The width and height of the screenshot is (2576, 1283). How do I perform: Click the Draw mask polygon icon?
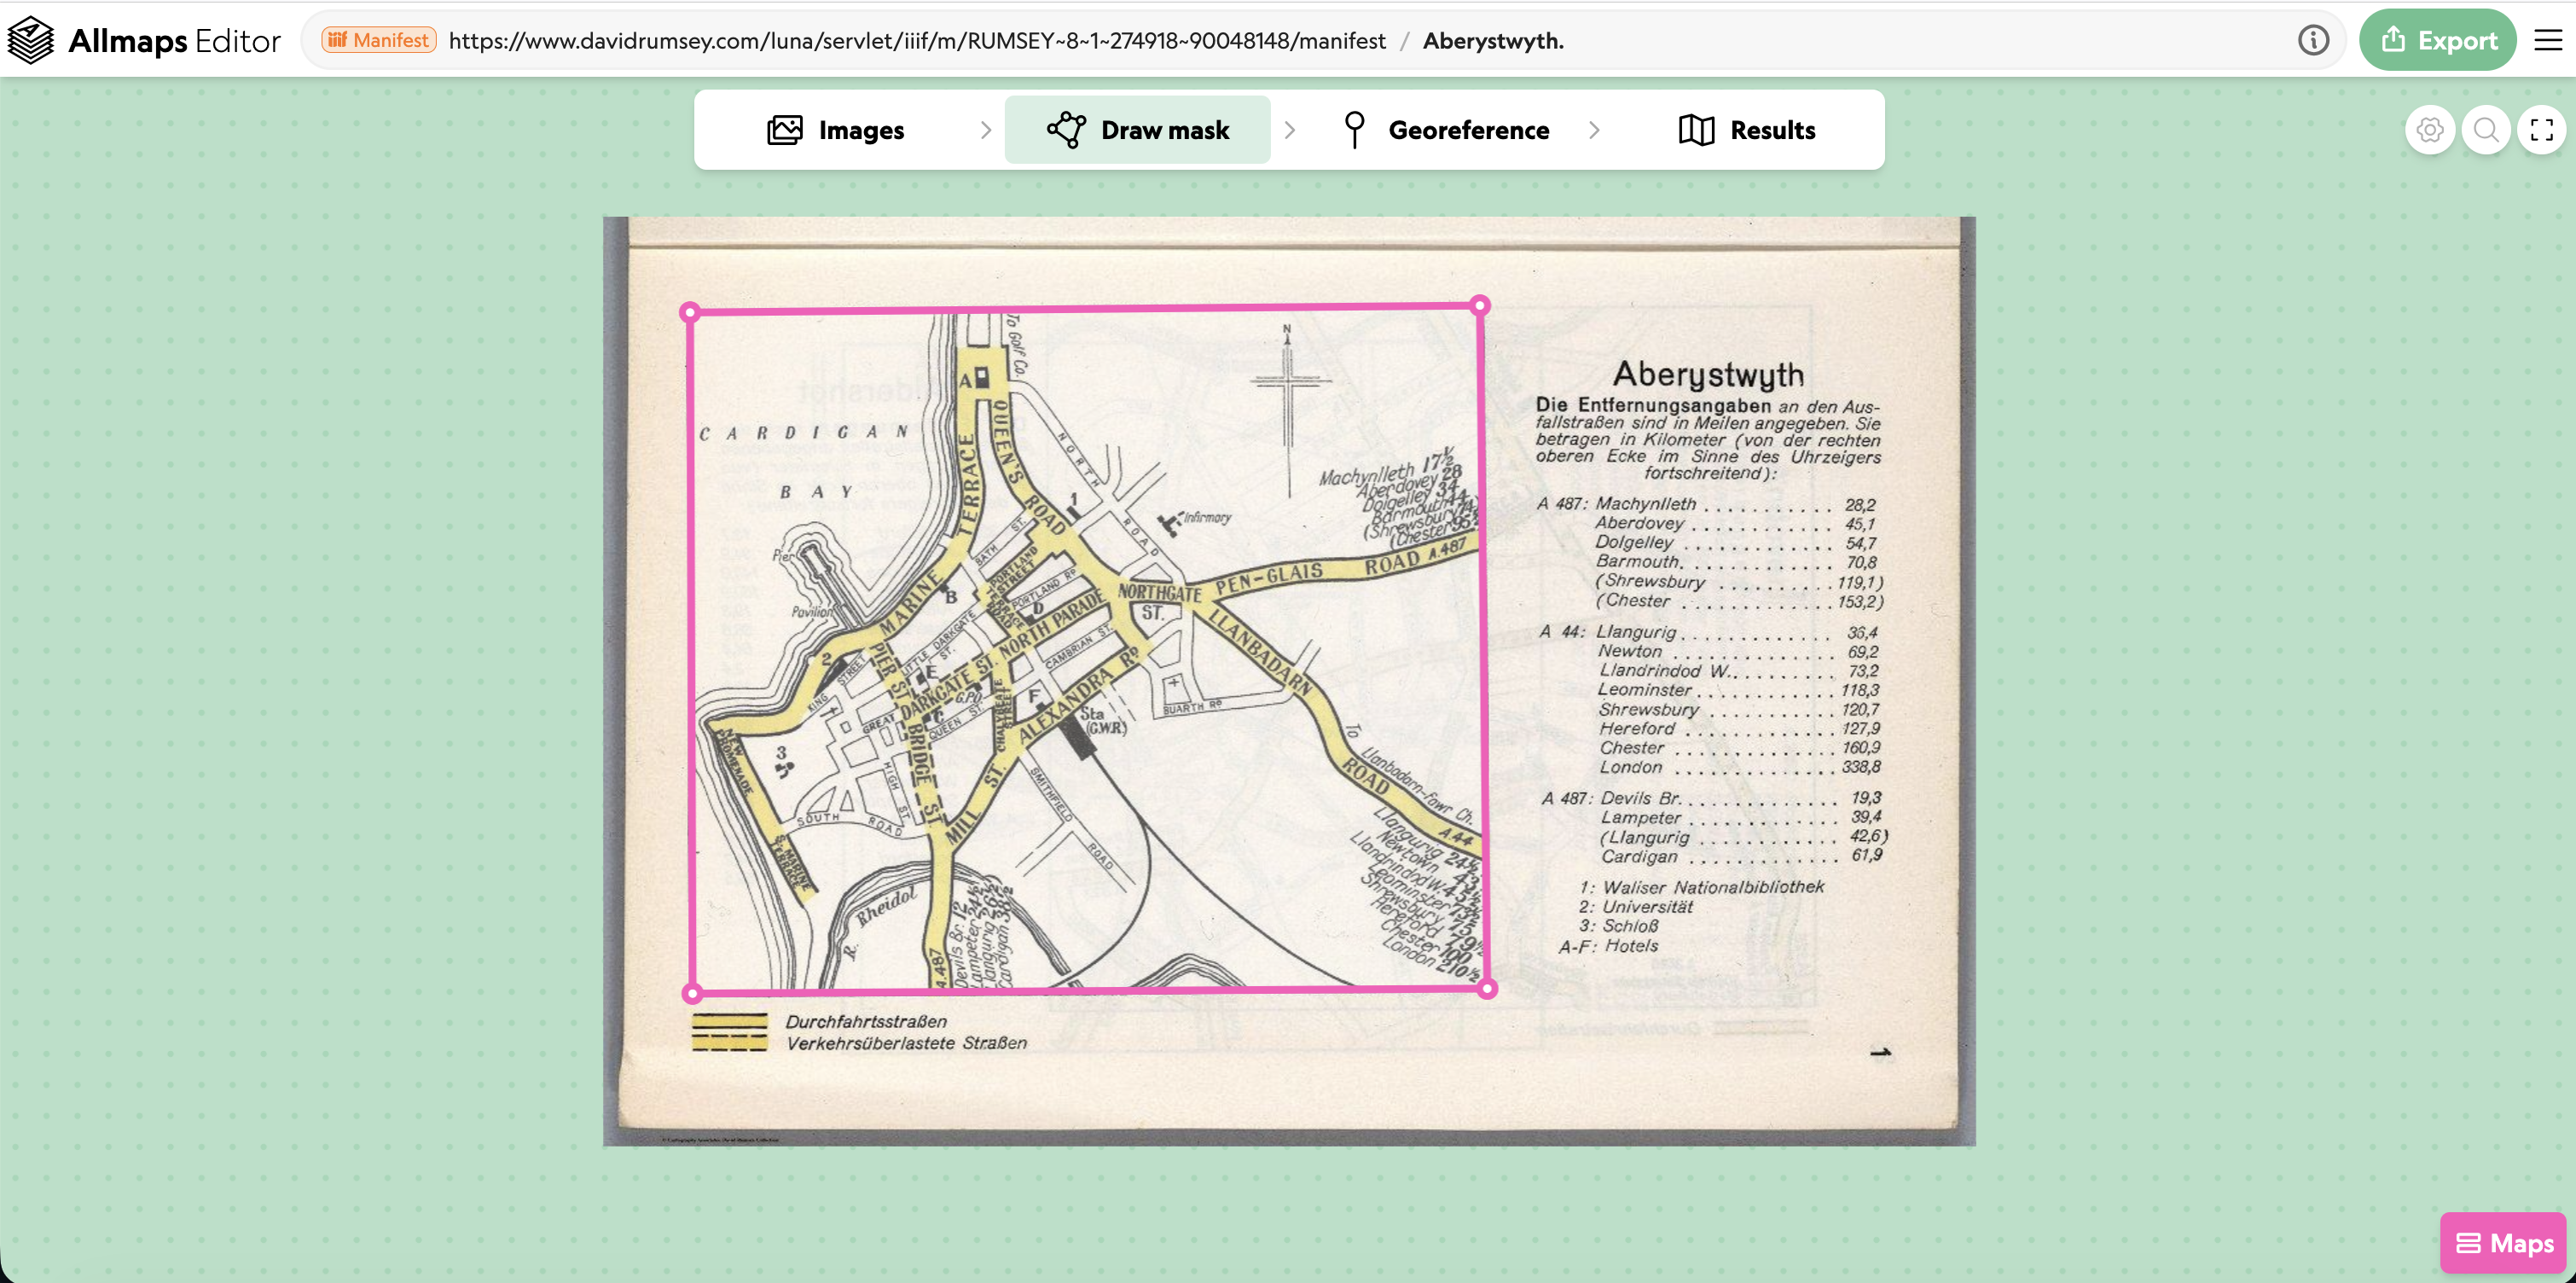1066,130
